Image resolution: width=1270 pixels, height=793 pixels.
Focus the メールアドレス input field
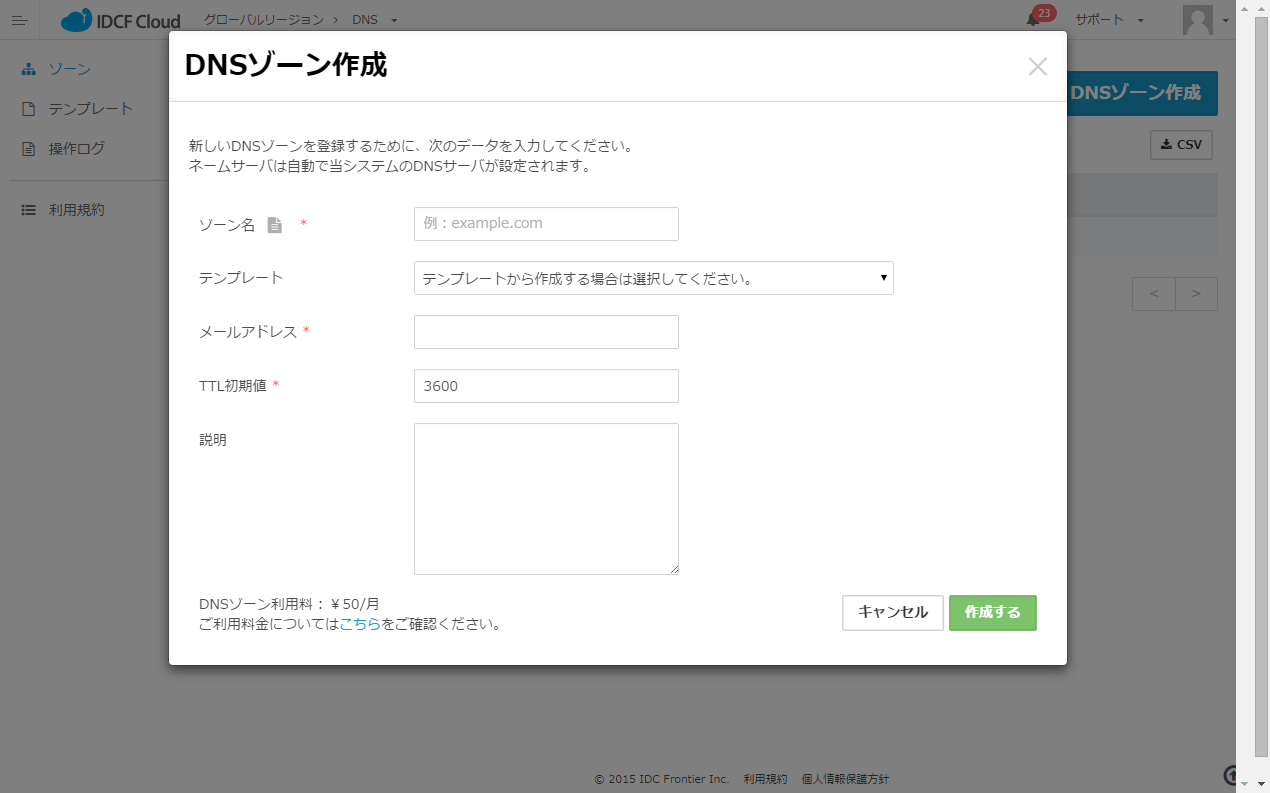coord(546,332)
